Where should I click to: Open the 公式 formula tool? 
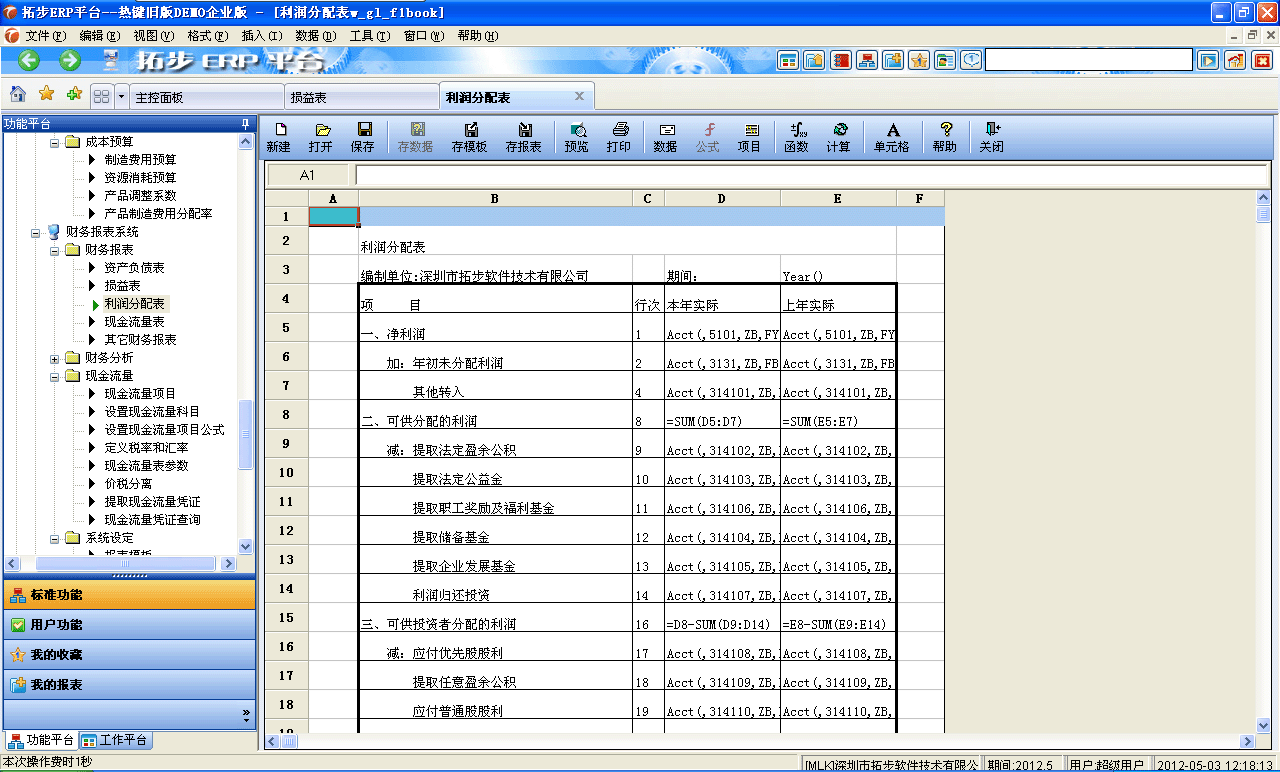pyautogui.click(x=707, y=136)
